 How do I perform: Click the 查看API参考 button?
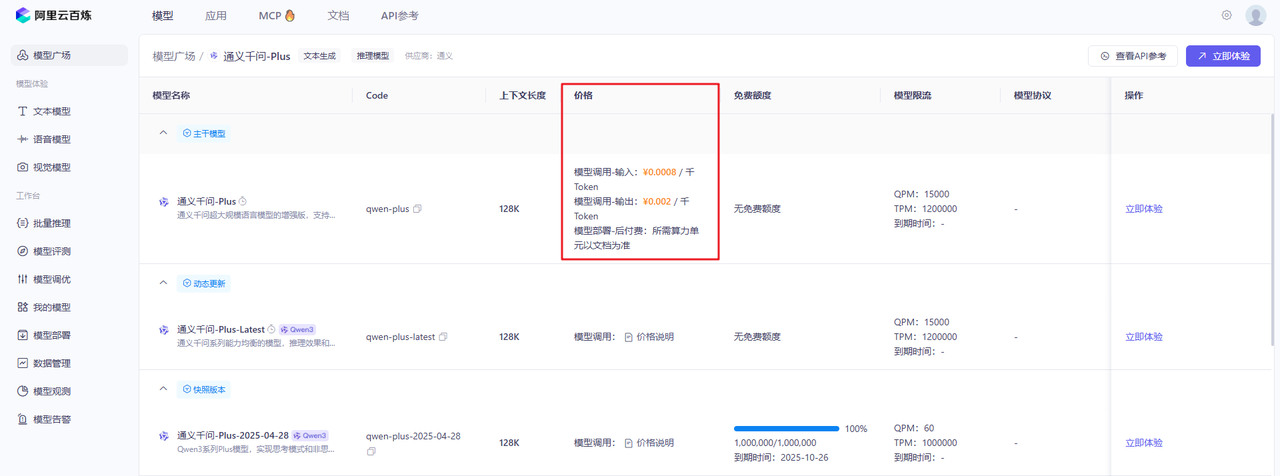(1133, 56)
